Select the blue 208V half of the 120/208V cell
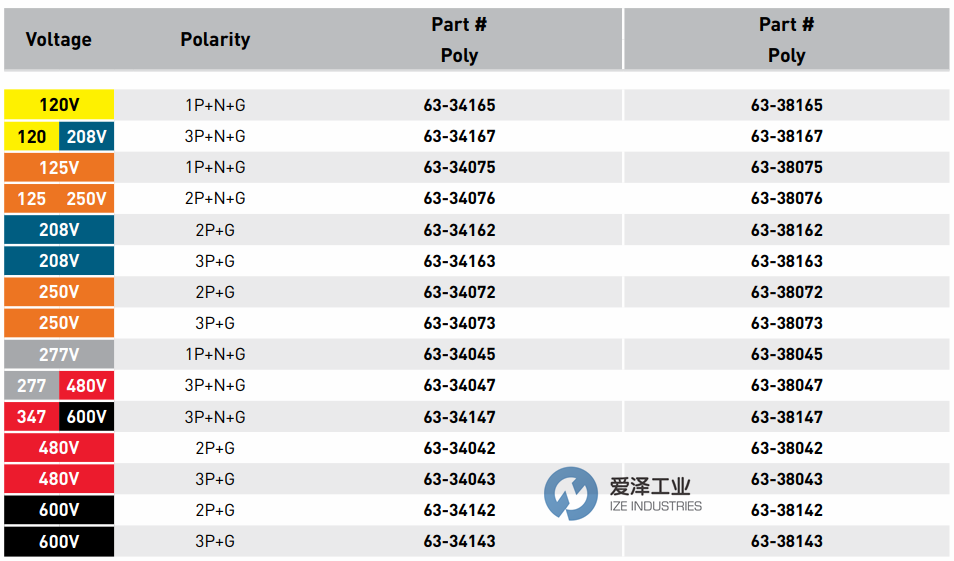Image resolution: width=954 pixels, height=561 pixels. (87, 136)
